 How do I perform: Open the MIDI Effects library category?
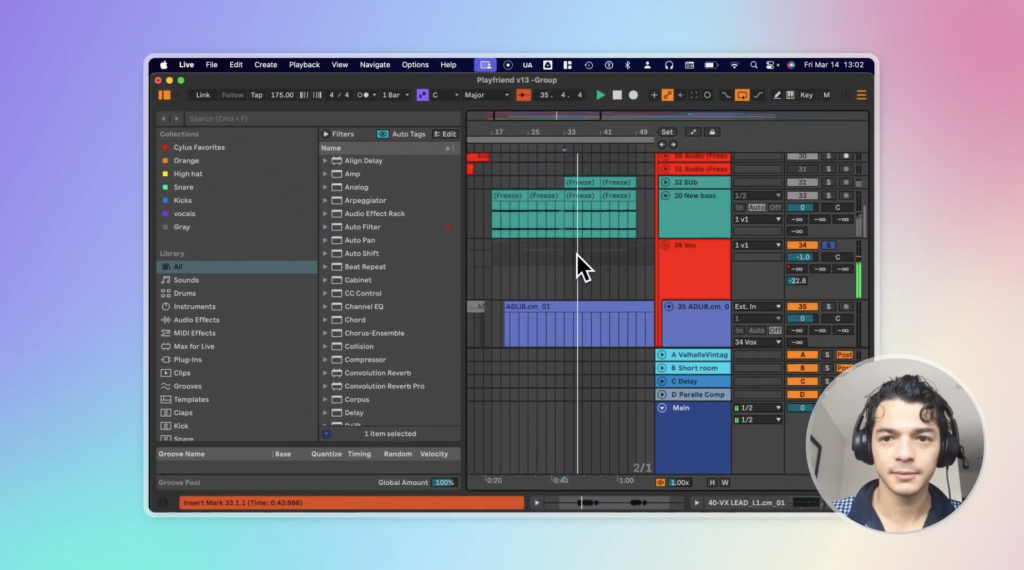[194, 333]
